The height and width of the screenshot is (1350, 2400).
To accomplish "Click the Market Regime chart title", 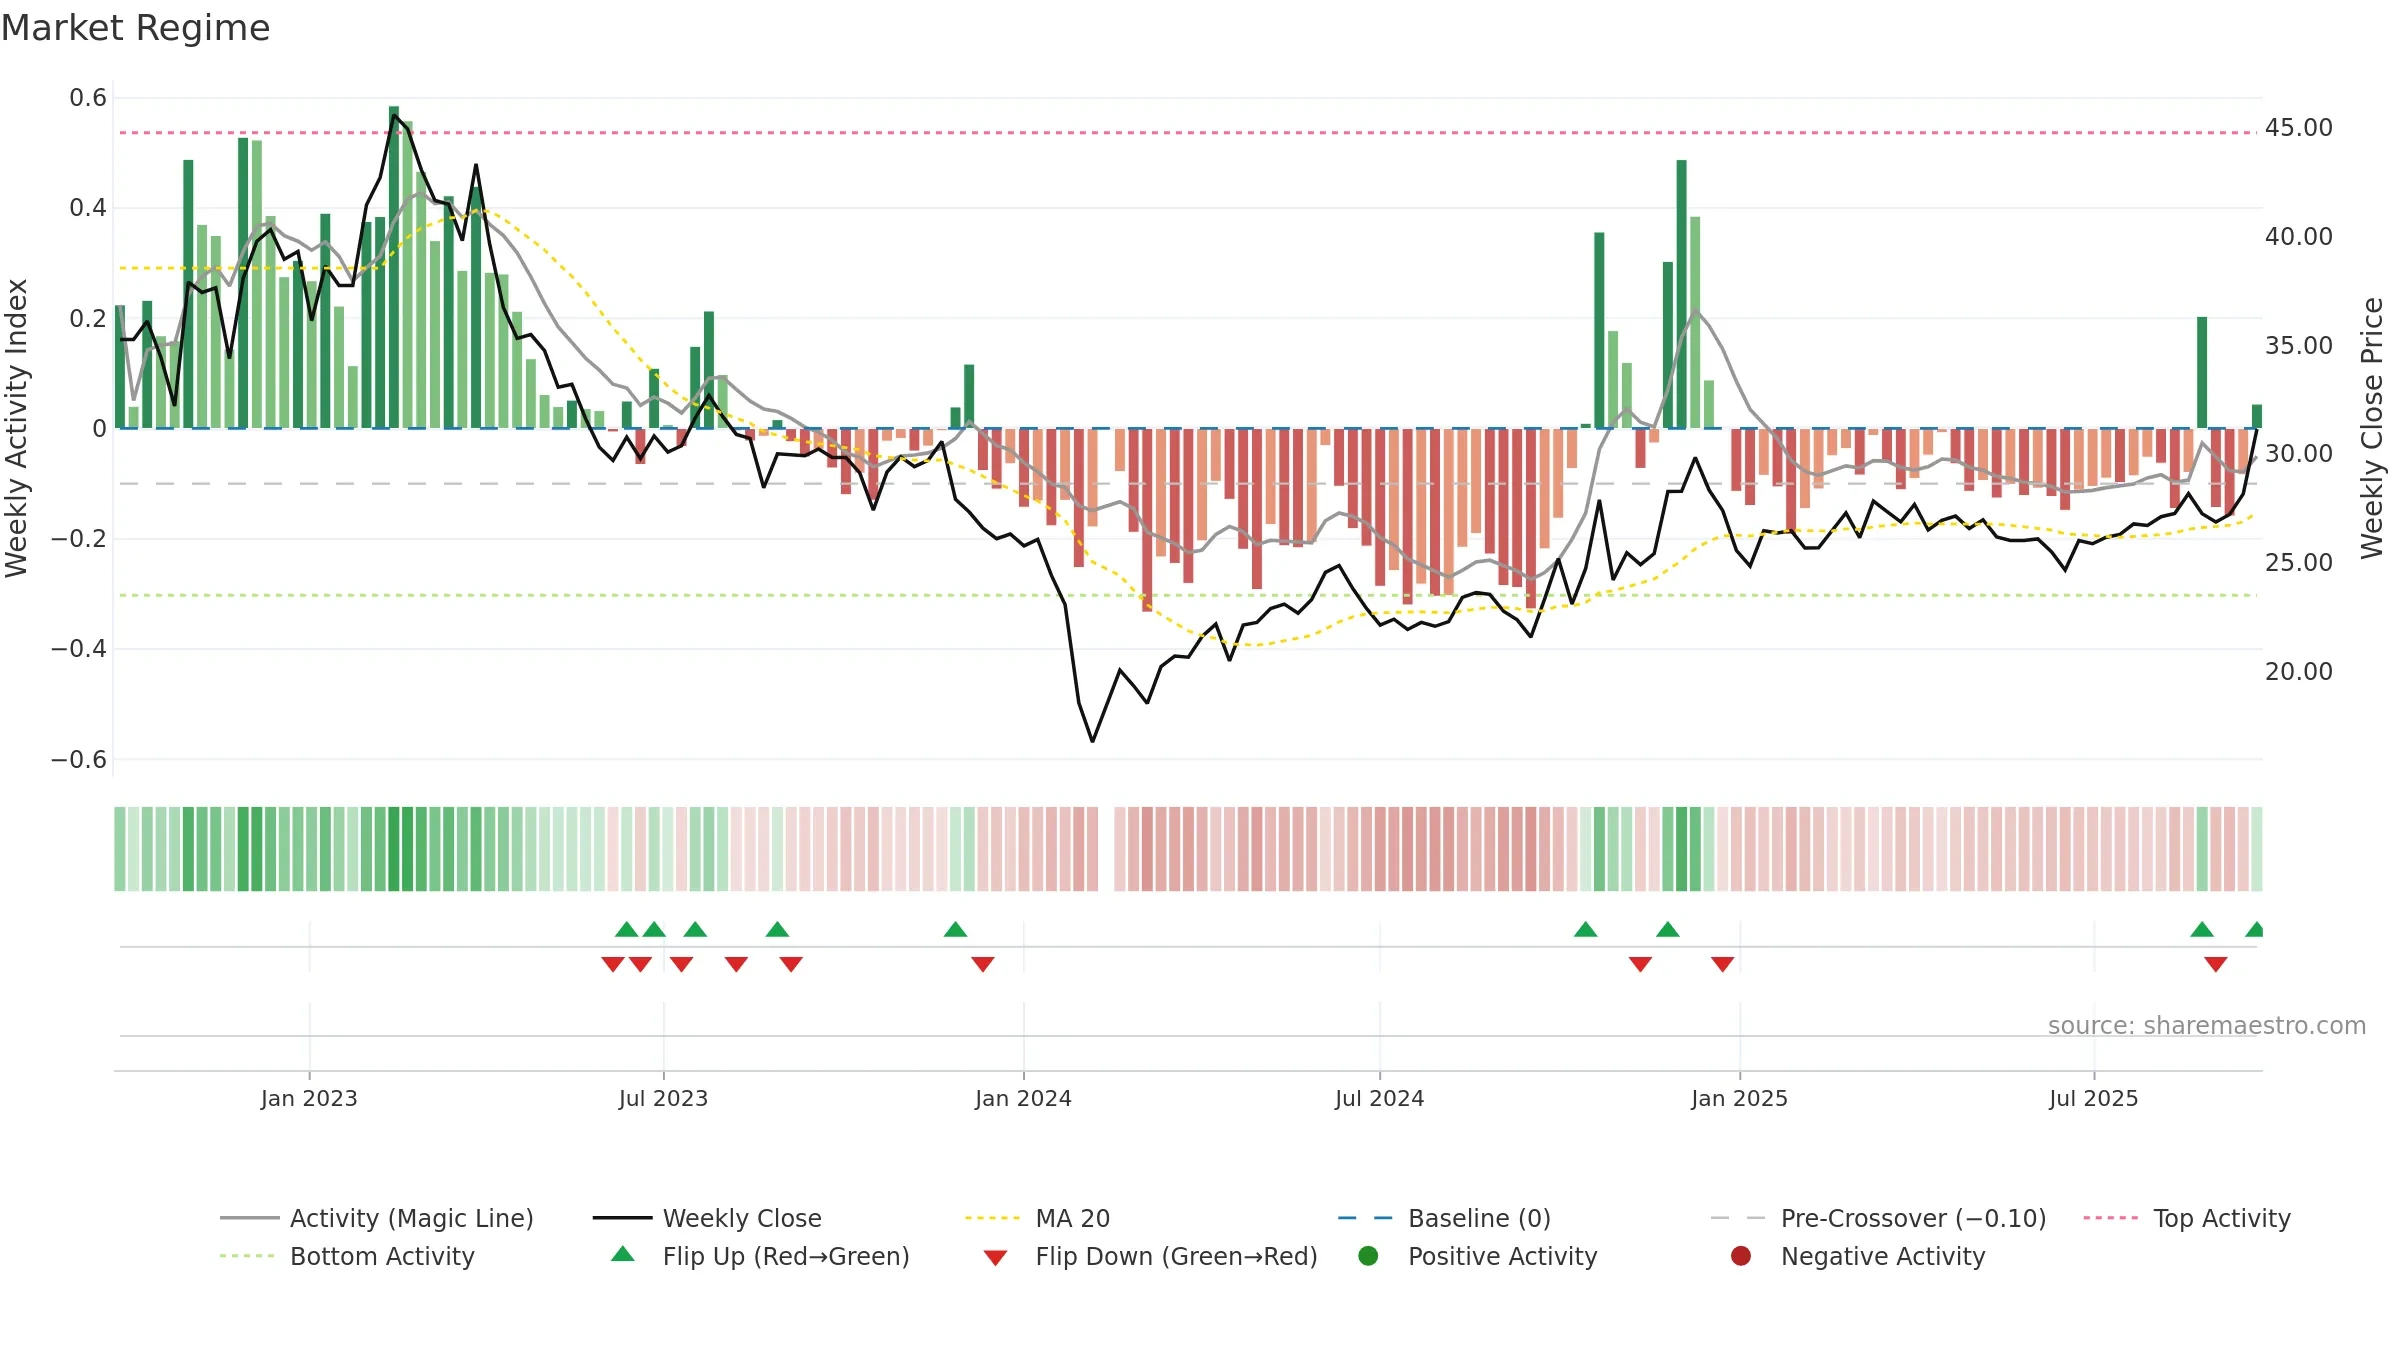I will pyautogui.click(x=135, y=28).
